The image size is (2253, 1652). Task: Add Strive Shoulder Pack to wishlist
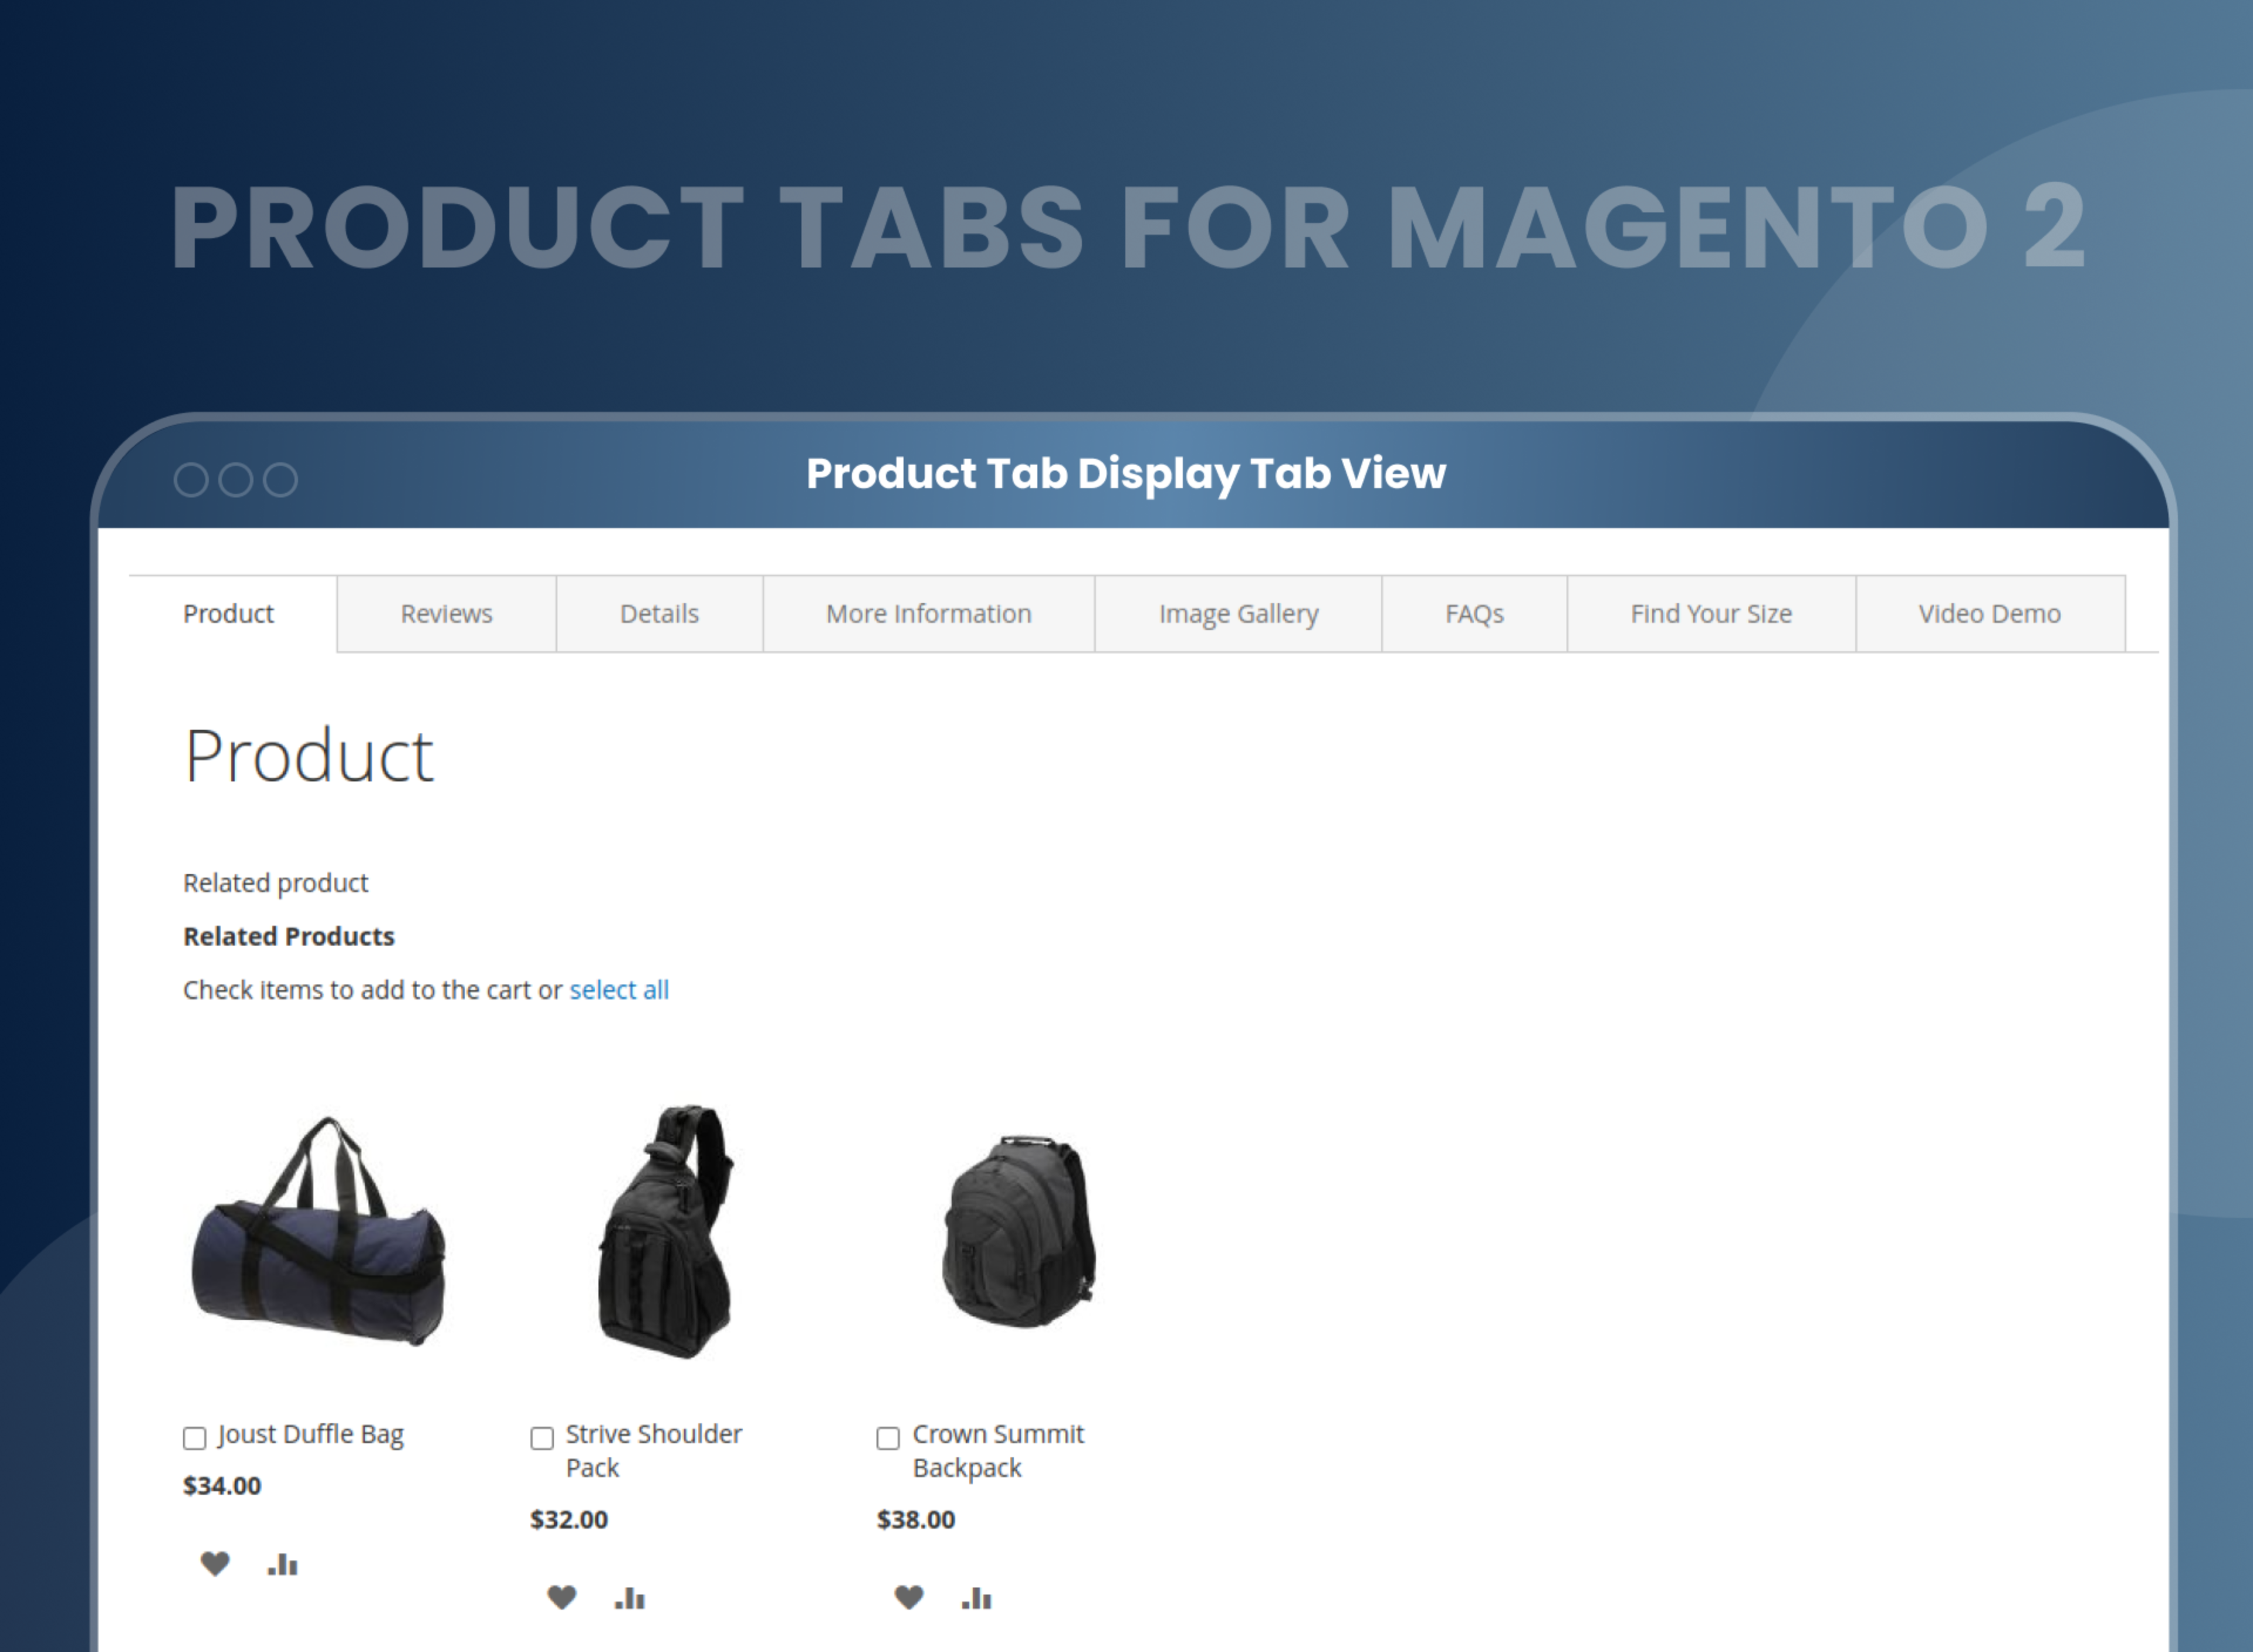[x=561, y=1596]
